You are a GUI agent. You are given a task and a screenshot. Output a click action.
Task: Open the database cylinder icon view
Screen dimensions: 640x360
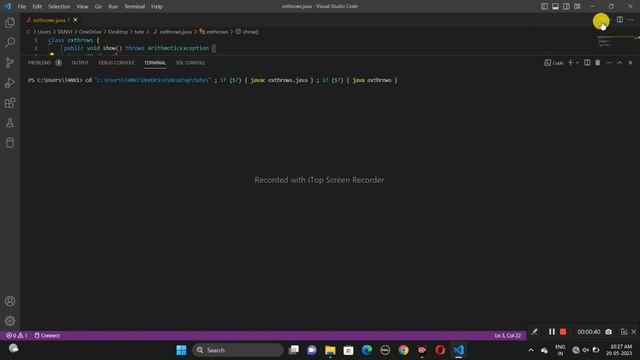[x=10, y=142]
